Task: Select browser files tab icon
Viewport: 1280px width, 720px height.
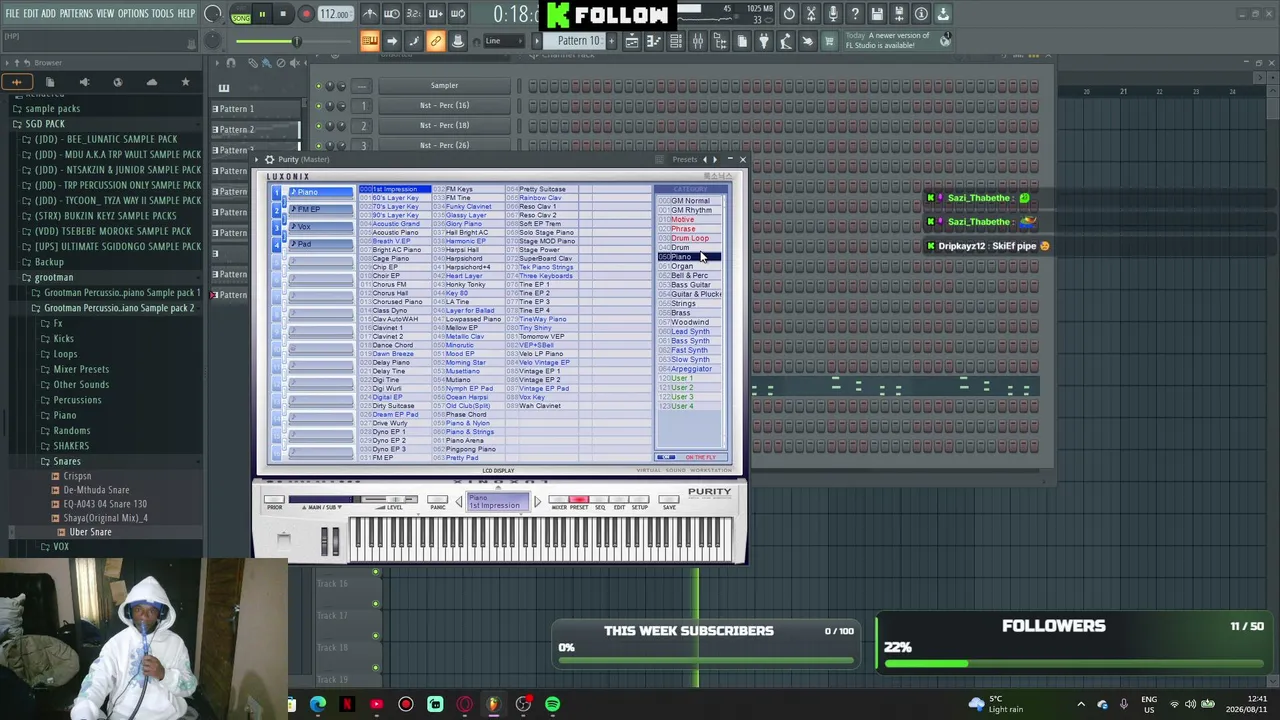Action: click(x=50, y=82)
